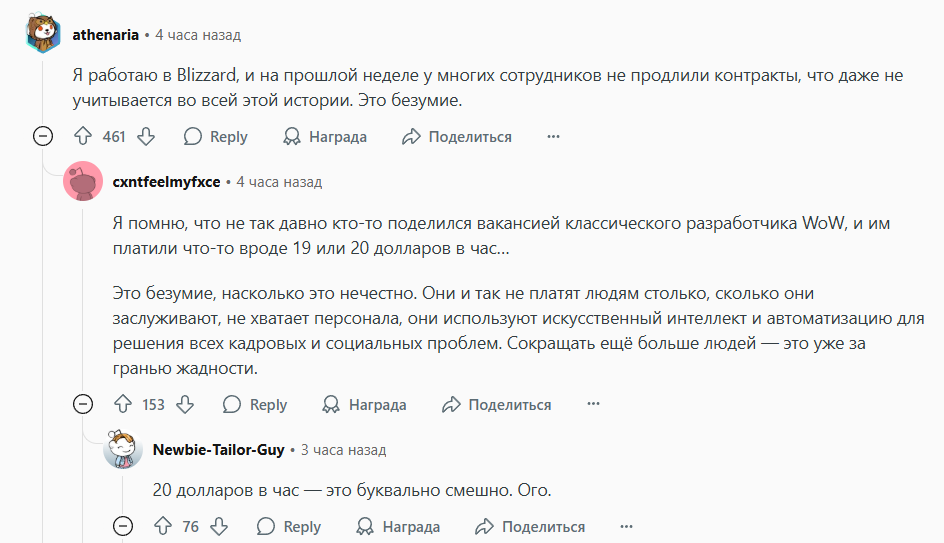Screen dimensions: 944x543
Task: Downvote athenaria's comment with 461 votes
Action: (146, 137)
